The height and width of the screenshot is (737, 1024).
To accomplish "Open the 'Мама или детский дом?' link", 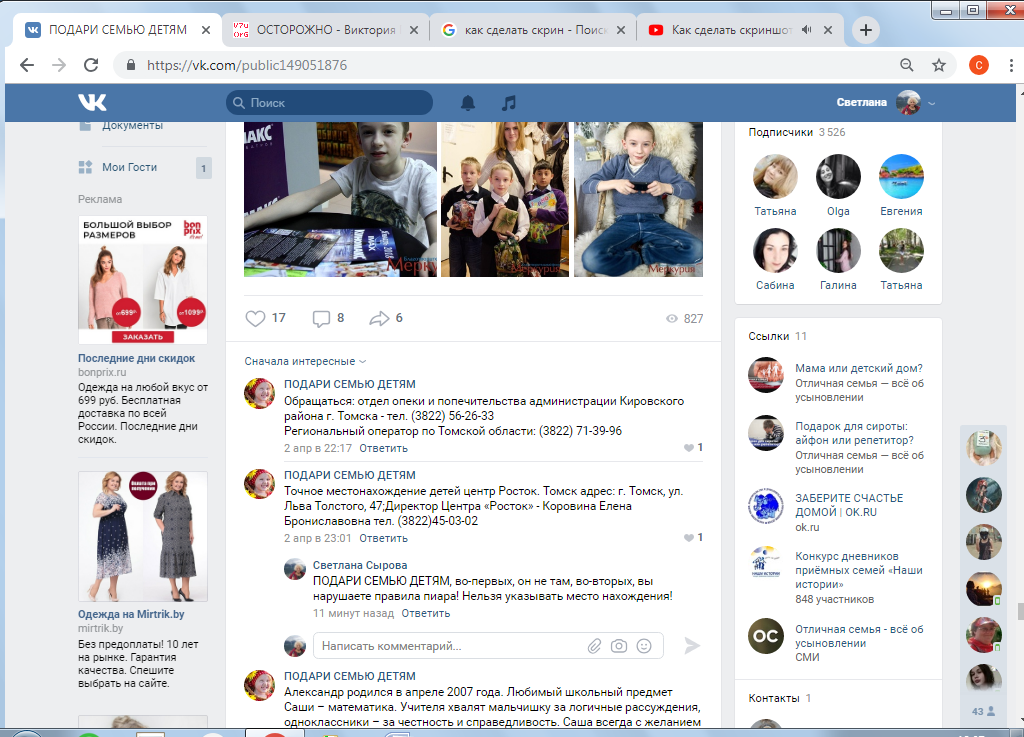I will pyautogui.click(x=858, y=368).
